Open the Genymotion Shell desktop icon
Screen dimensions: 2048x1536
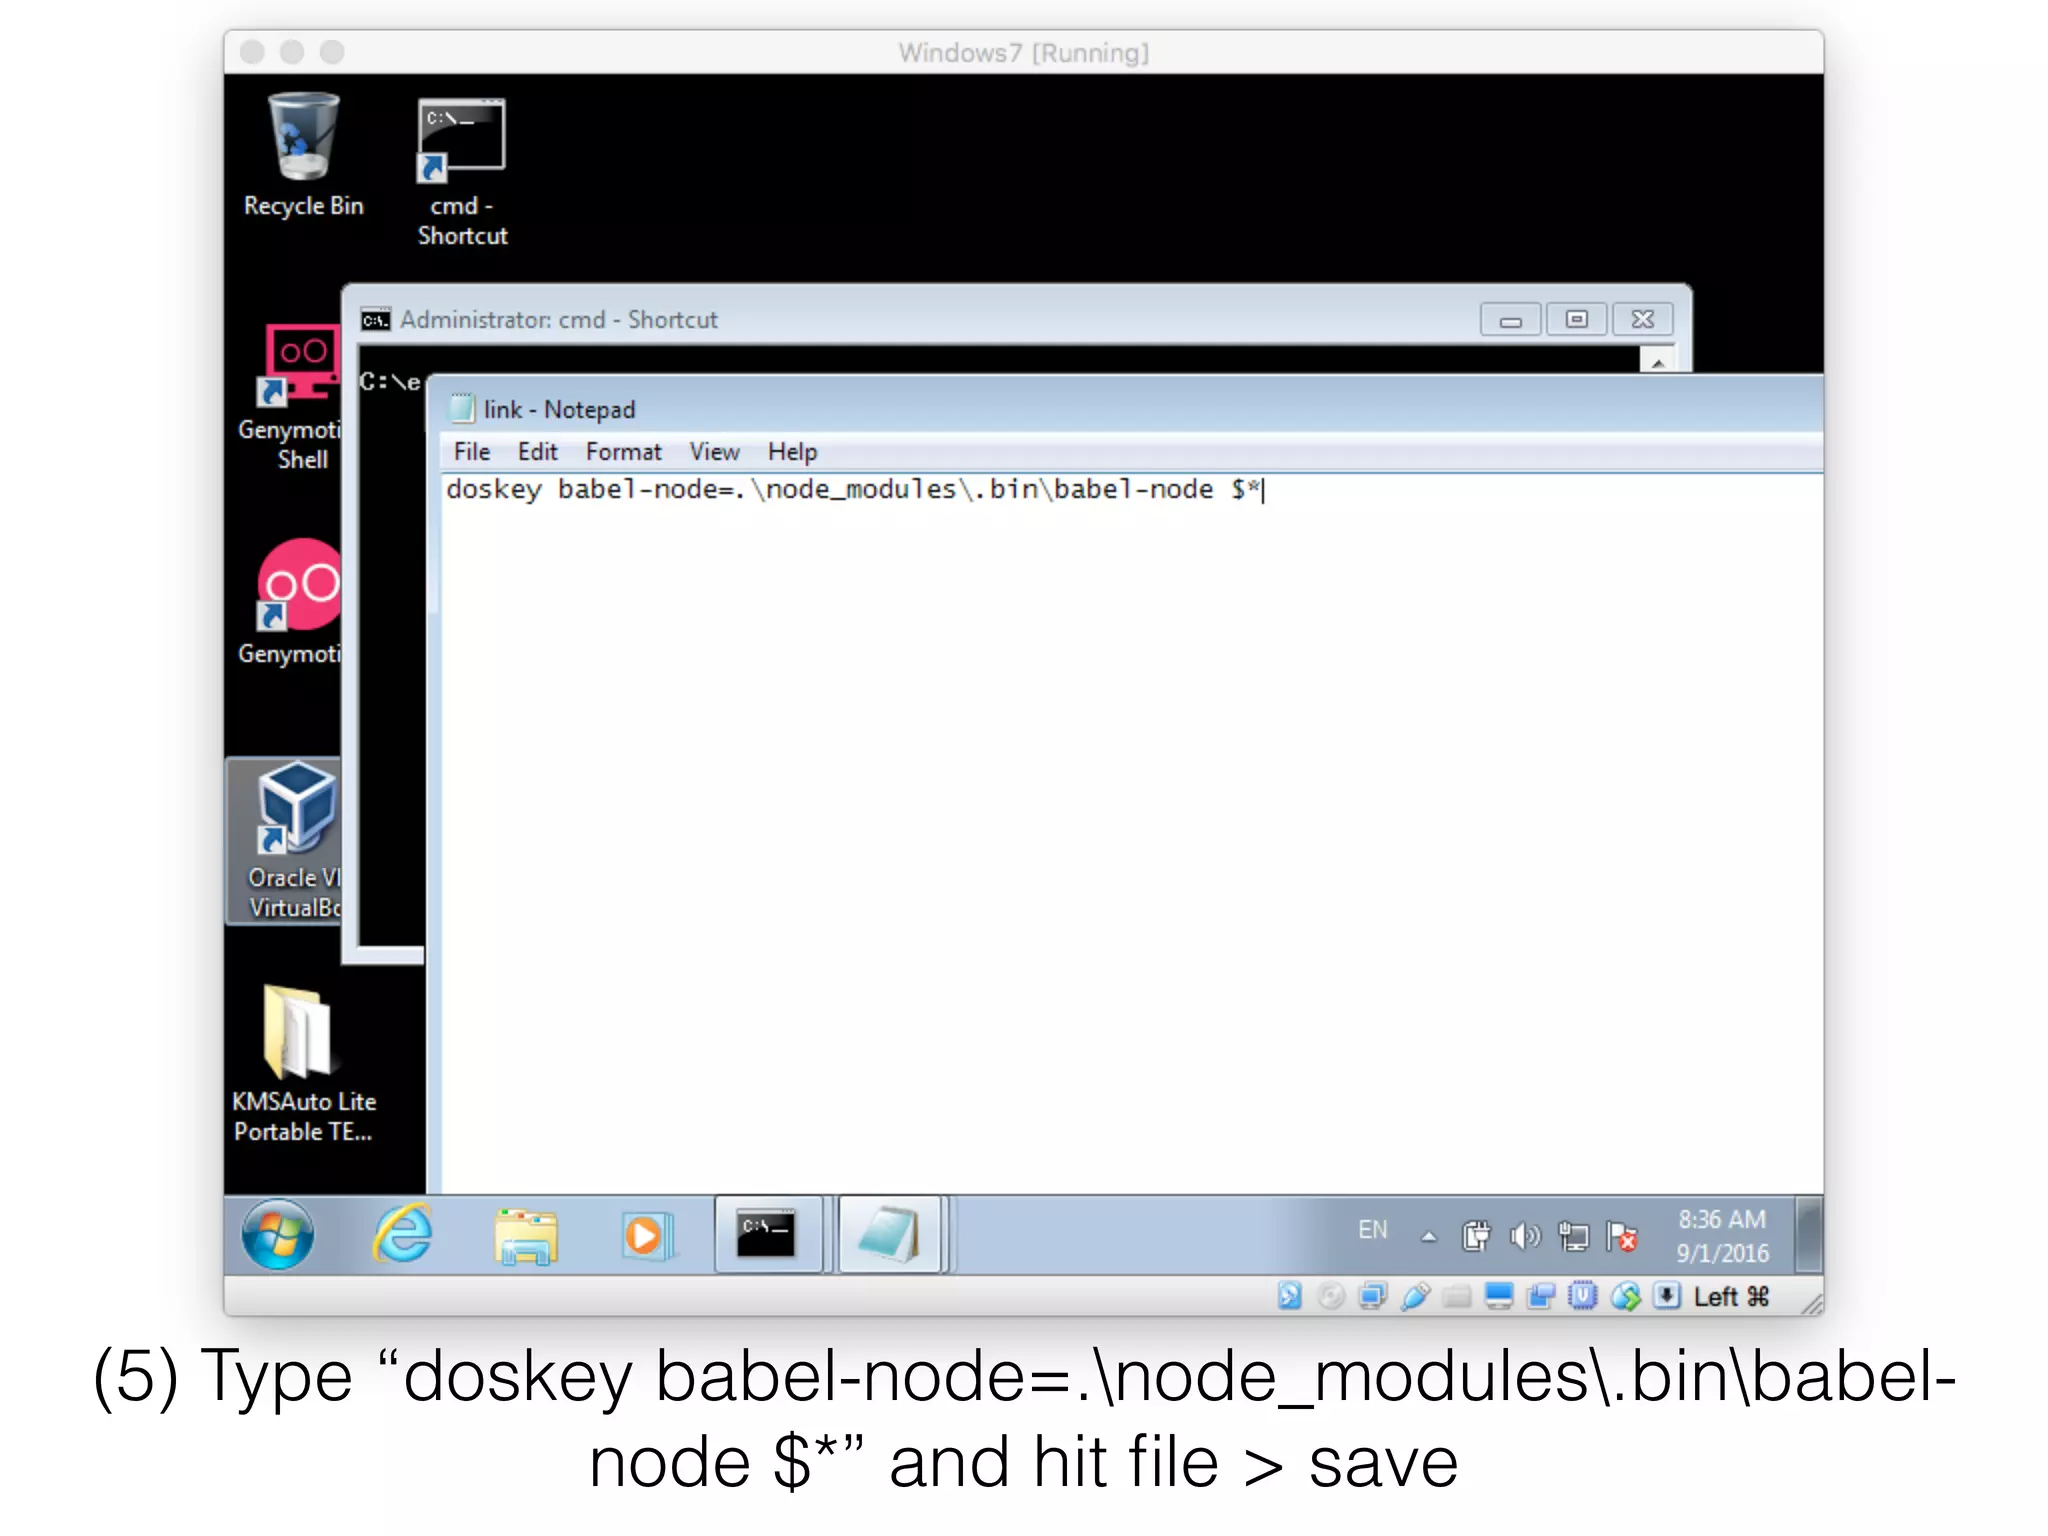pos(297,366)
